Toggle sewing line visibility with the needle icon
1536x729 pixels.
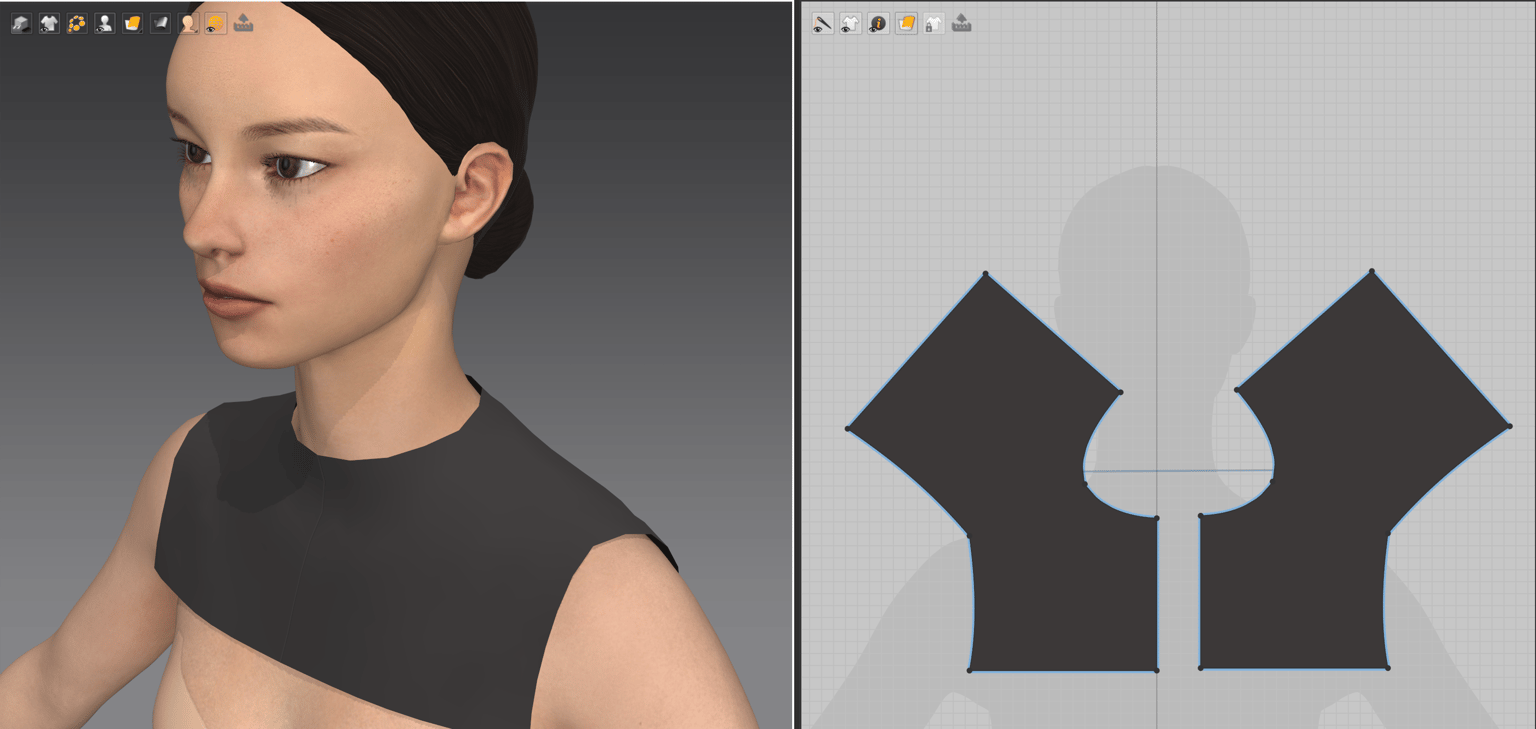tap(822, 23)
